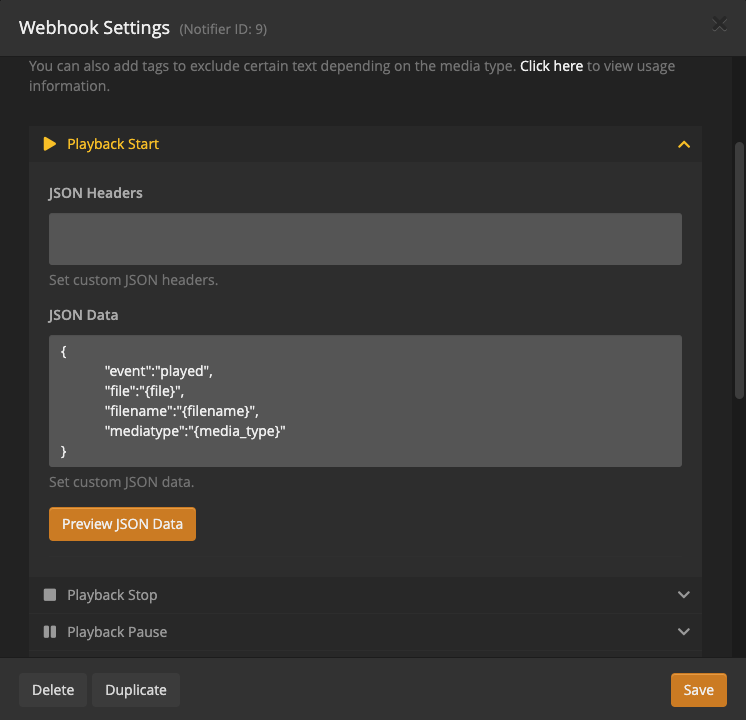Duplicate this webhook notifier
The width and height of the screenshot is (746, 720).
click(136, 690)
